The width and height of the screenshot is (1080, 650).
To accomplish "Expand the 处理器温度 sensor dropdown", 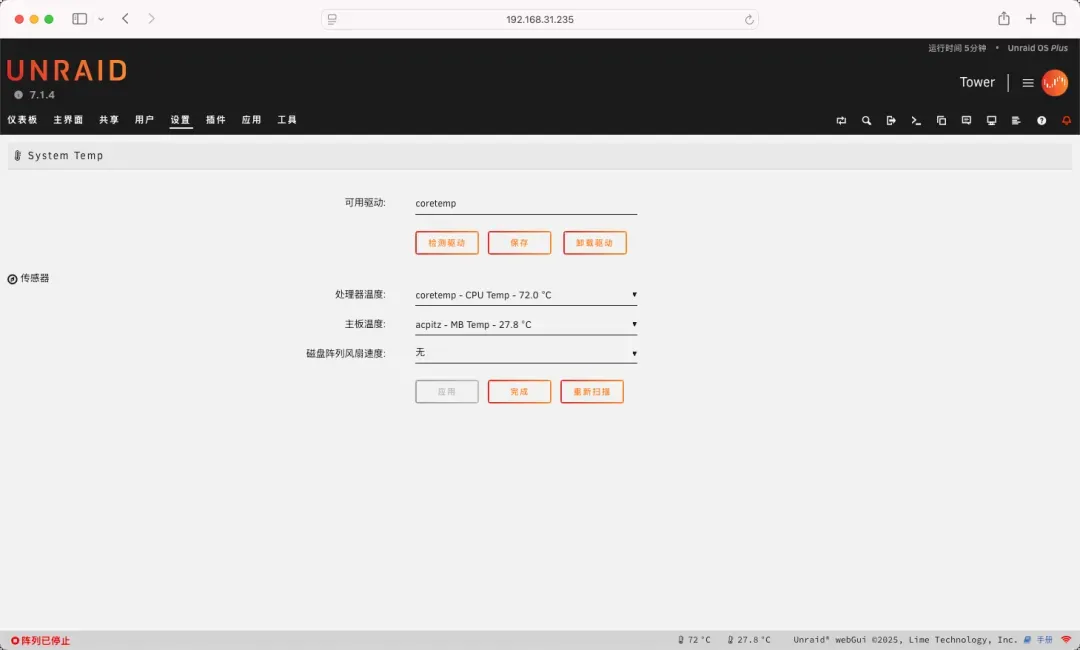I will click(x=525, y=295).
